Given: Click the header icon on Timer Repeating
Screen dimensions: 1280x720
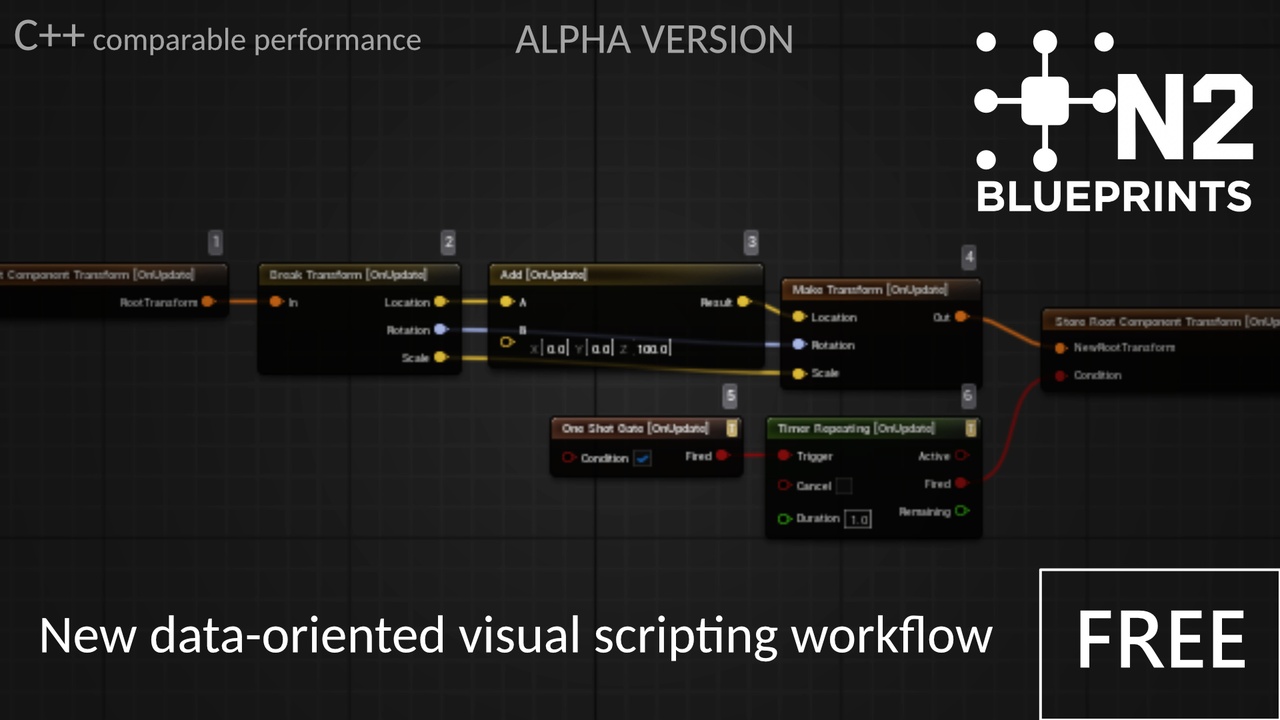Looking at the screenshot, I should tap(970, 428).
